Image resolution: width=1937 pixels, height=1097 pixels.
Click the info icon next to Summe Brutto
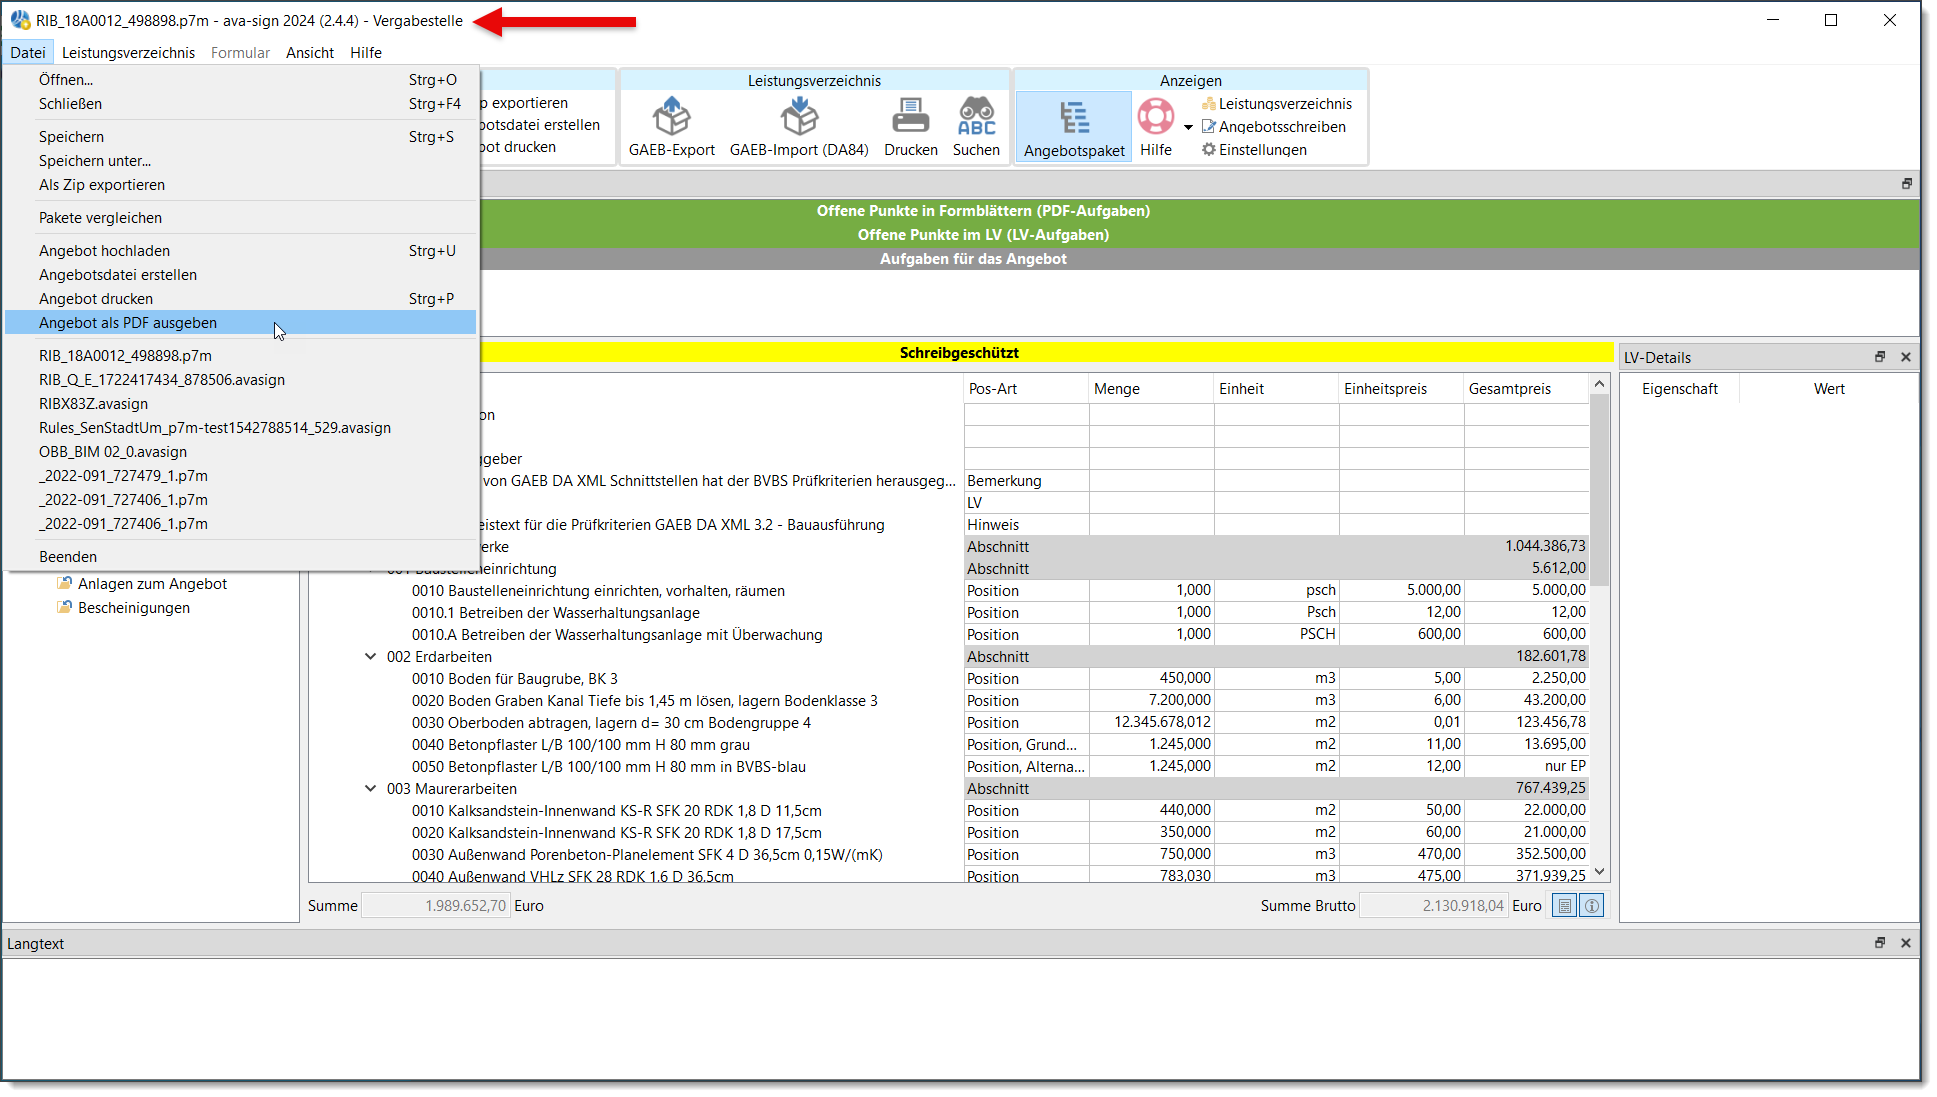[1591, 906]
